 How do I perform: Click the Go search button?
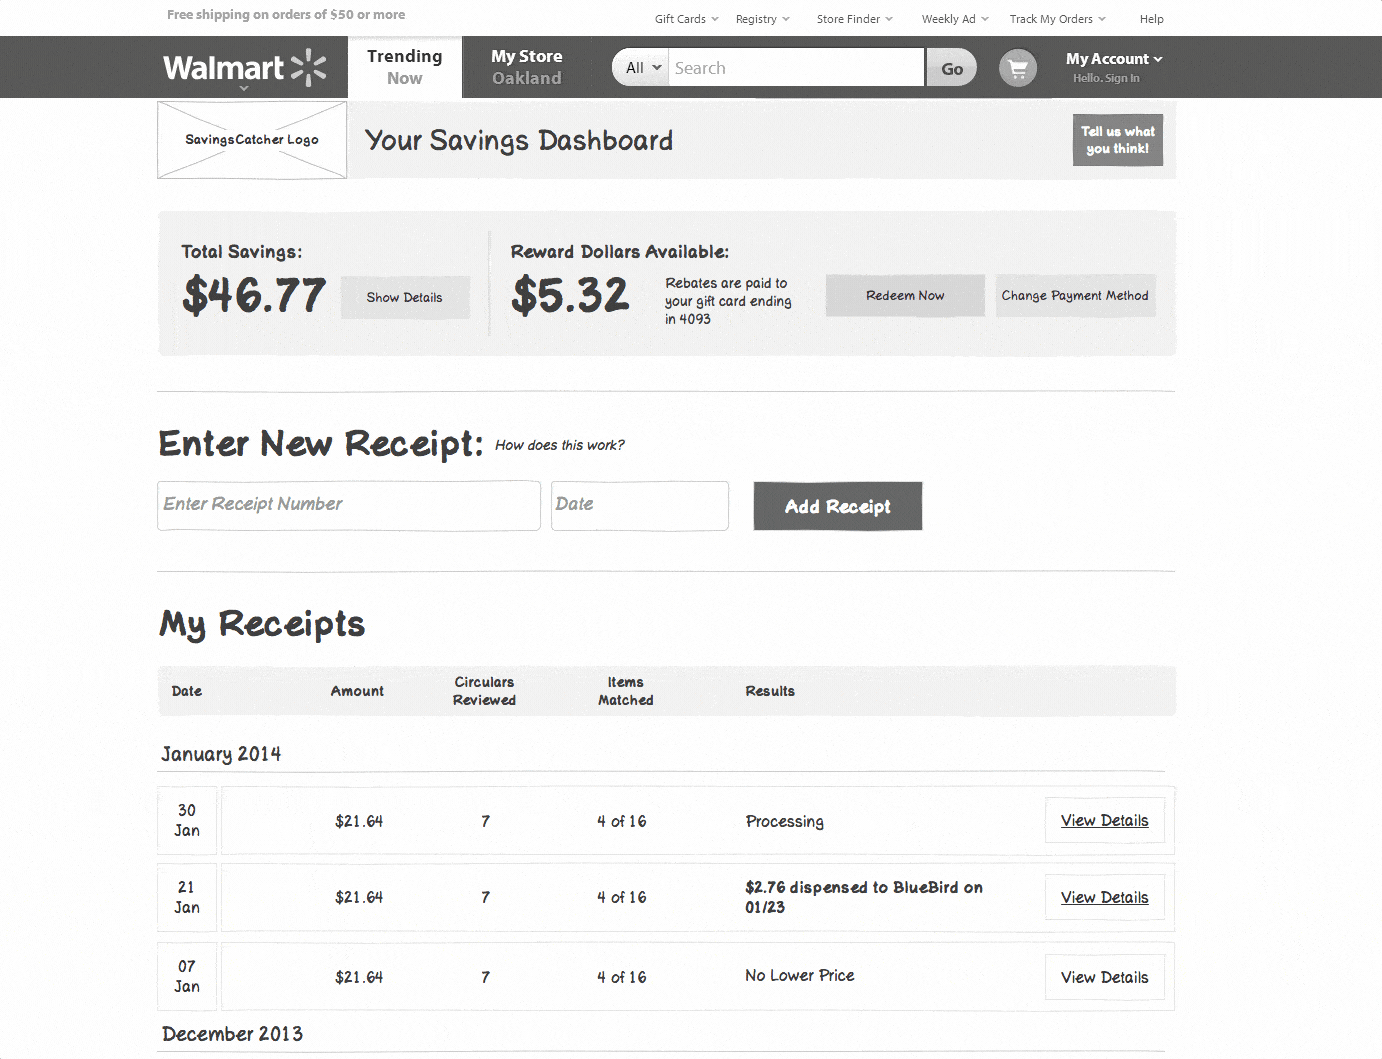pyautogui.click(x=952, y=68)
